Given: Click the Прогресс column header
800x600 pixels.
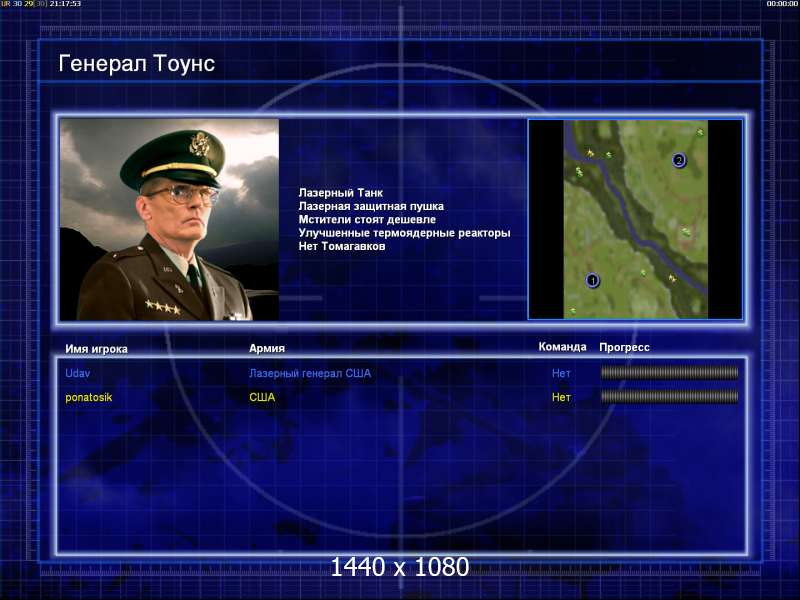Looking at the screenshot, I should tap(624, 347).
